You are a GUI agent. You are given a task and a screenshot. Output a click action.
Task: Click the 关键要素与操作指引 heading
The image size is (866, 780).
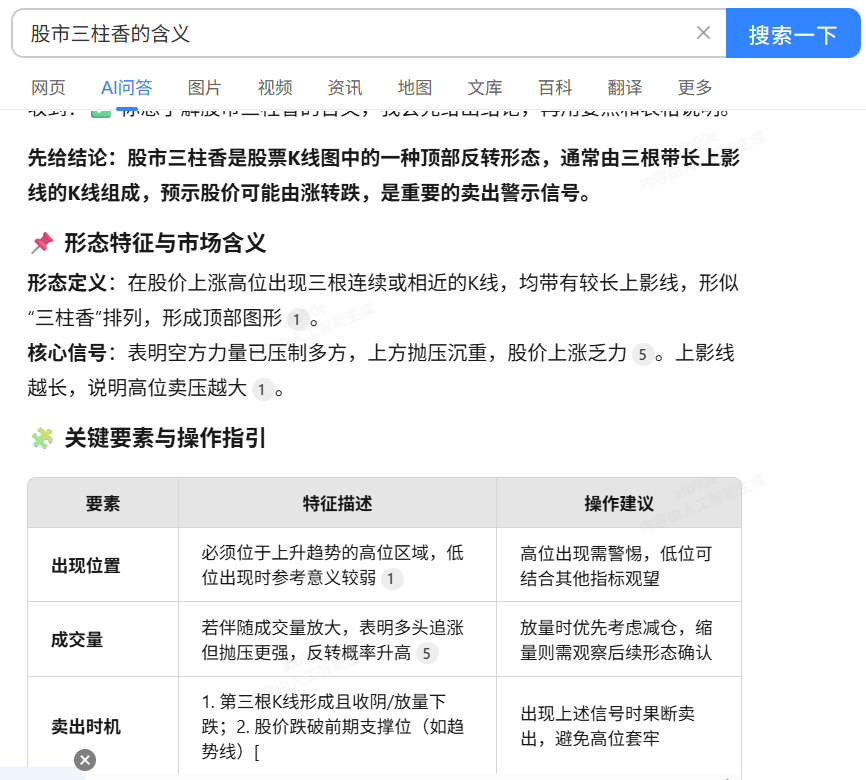tap(165, 438)
